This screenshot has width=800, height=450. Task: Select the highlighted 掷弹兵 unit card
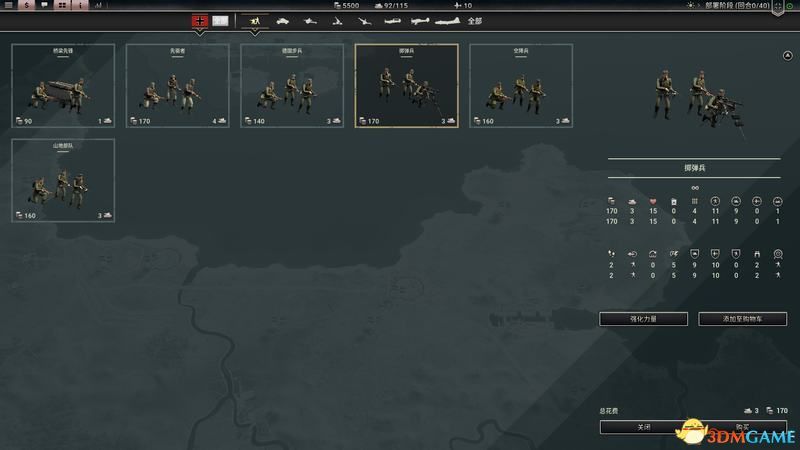[x=407, y=86]
